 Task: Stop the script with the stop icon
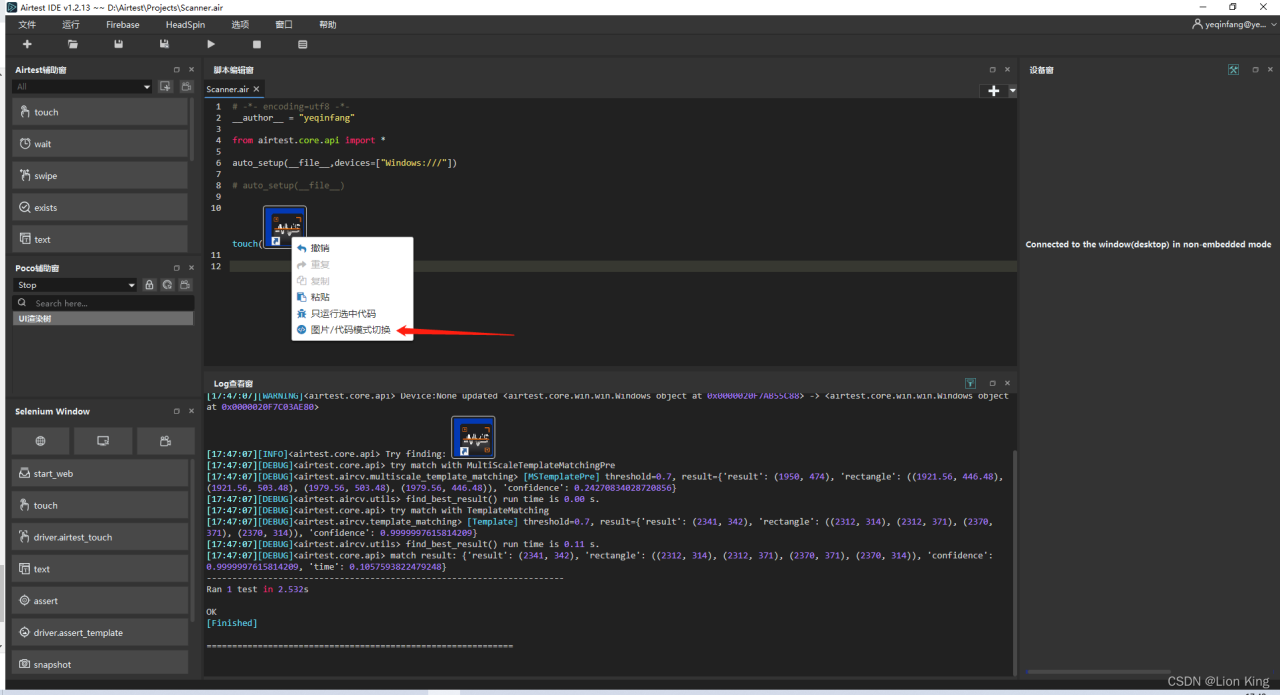[x=257, y=44]
